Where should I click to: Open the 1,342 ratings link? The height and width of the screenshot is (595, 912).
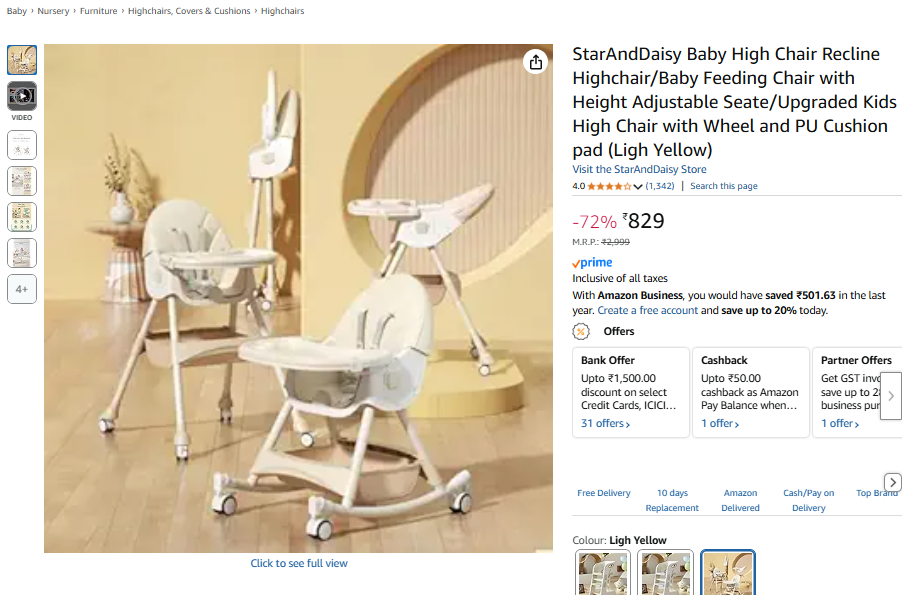tap(660, 186)
